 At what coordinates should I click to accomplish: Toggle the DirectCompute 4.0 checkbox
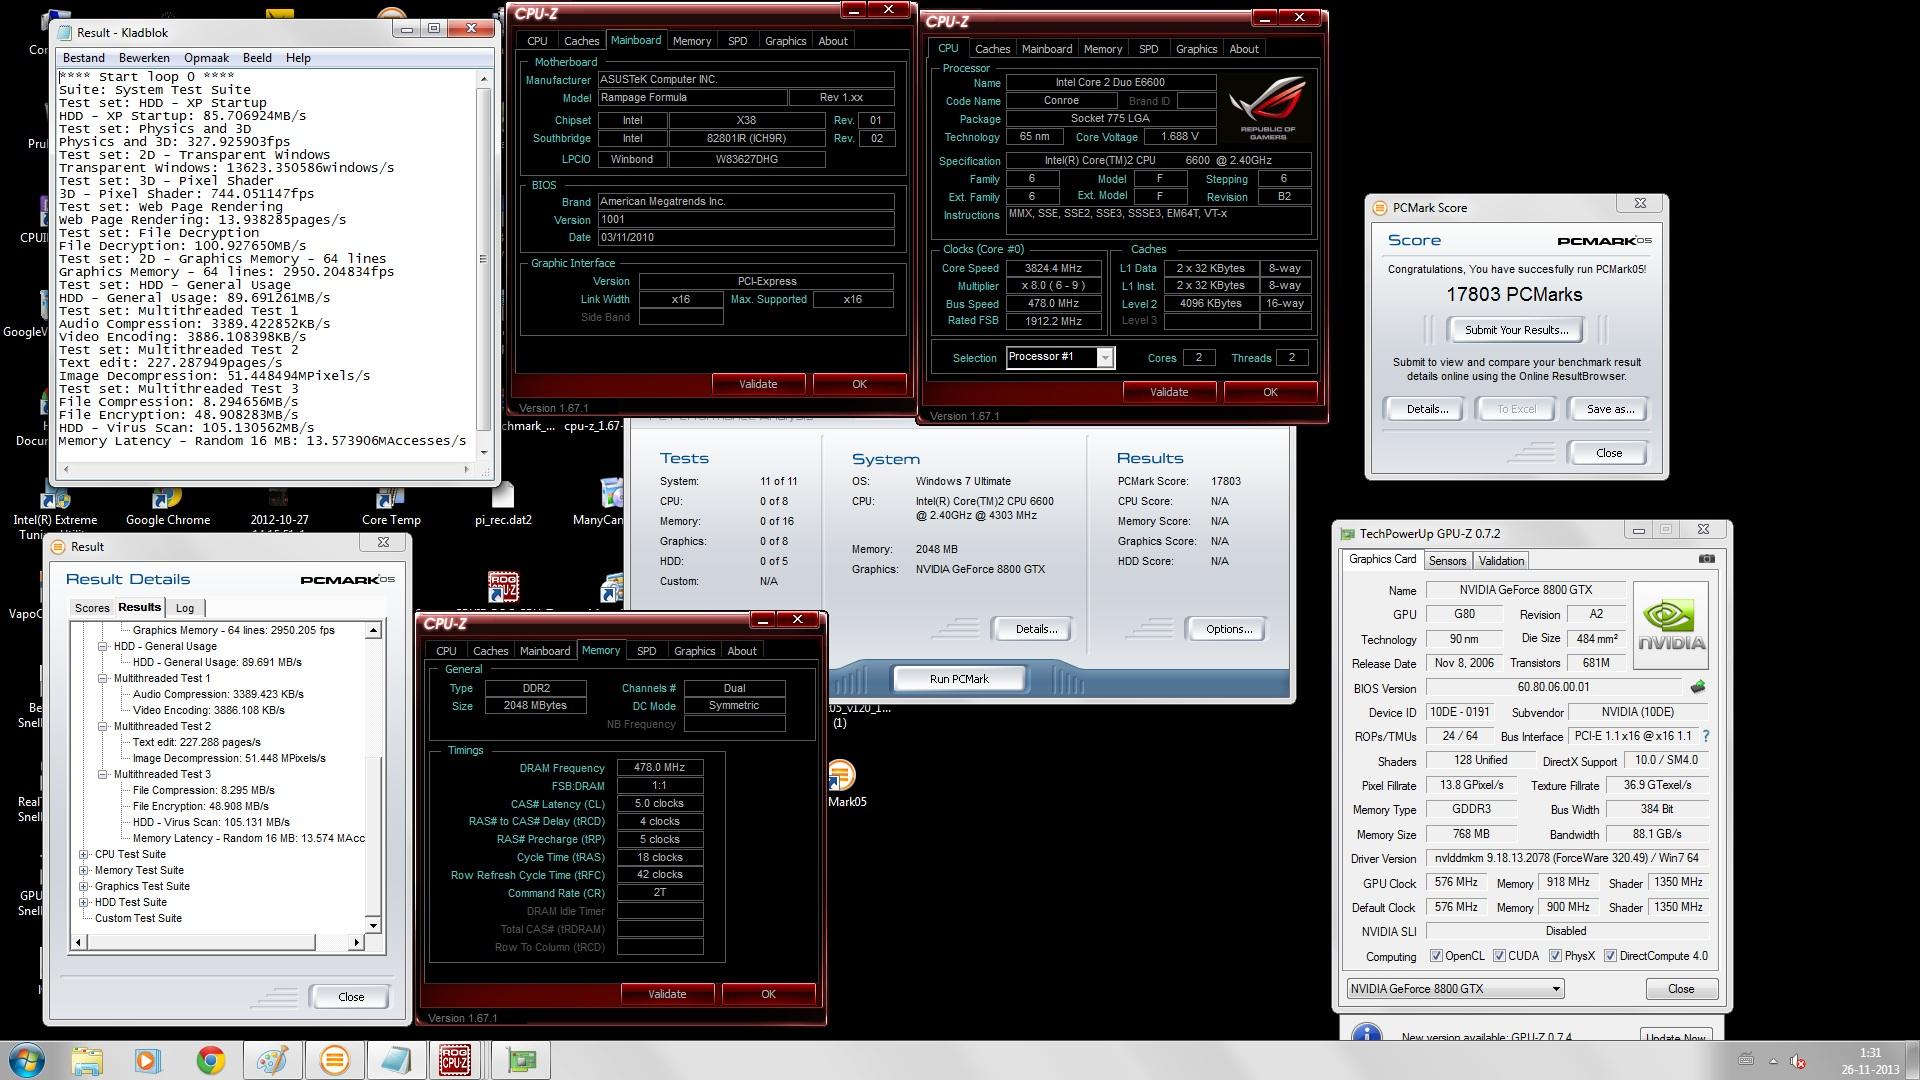[1610, 956]
